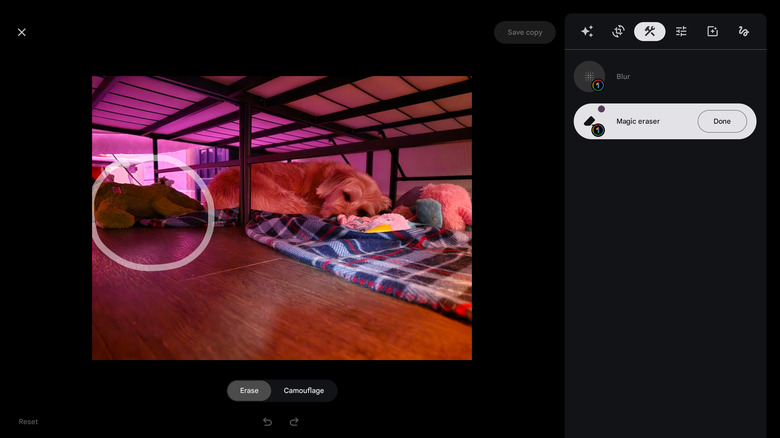Viewport: 780px width, 438px height.
Task: Open the AI suggestions sparkle tab
Action: pos(587,31)
